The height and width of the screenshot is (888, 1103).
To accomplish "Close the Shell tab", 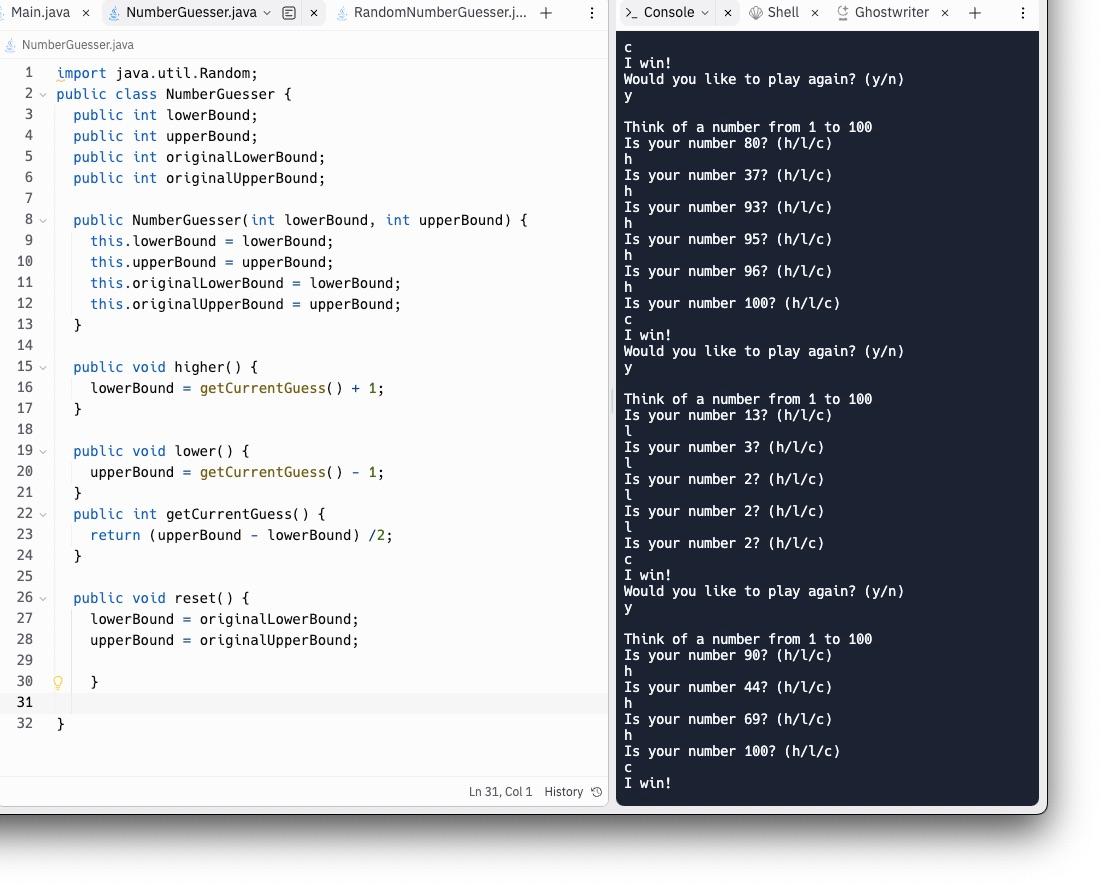I will 815,13.
